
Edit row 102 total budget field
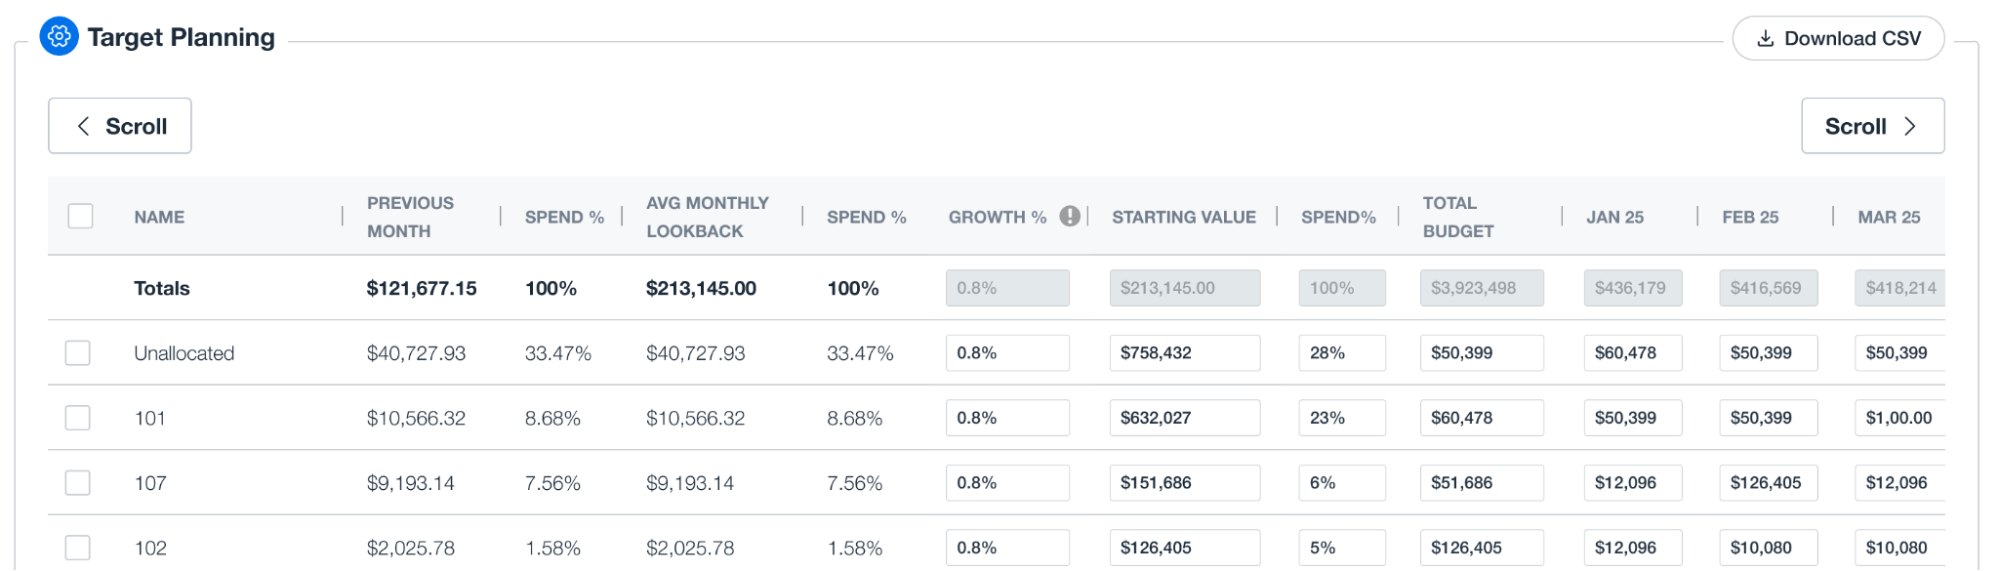coord(1481,548)
